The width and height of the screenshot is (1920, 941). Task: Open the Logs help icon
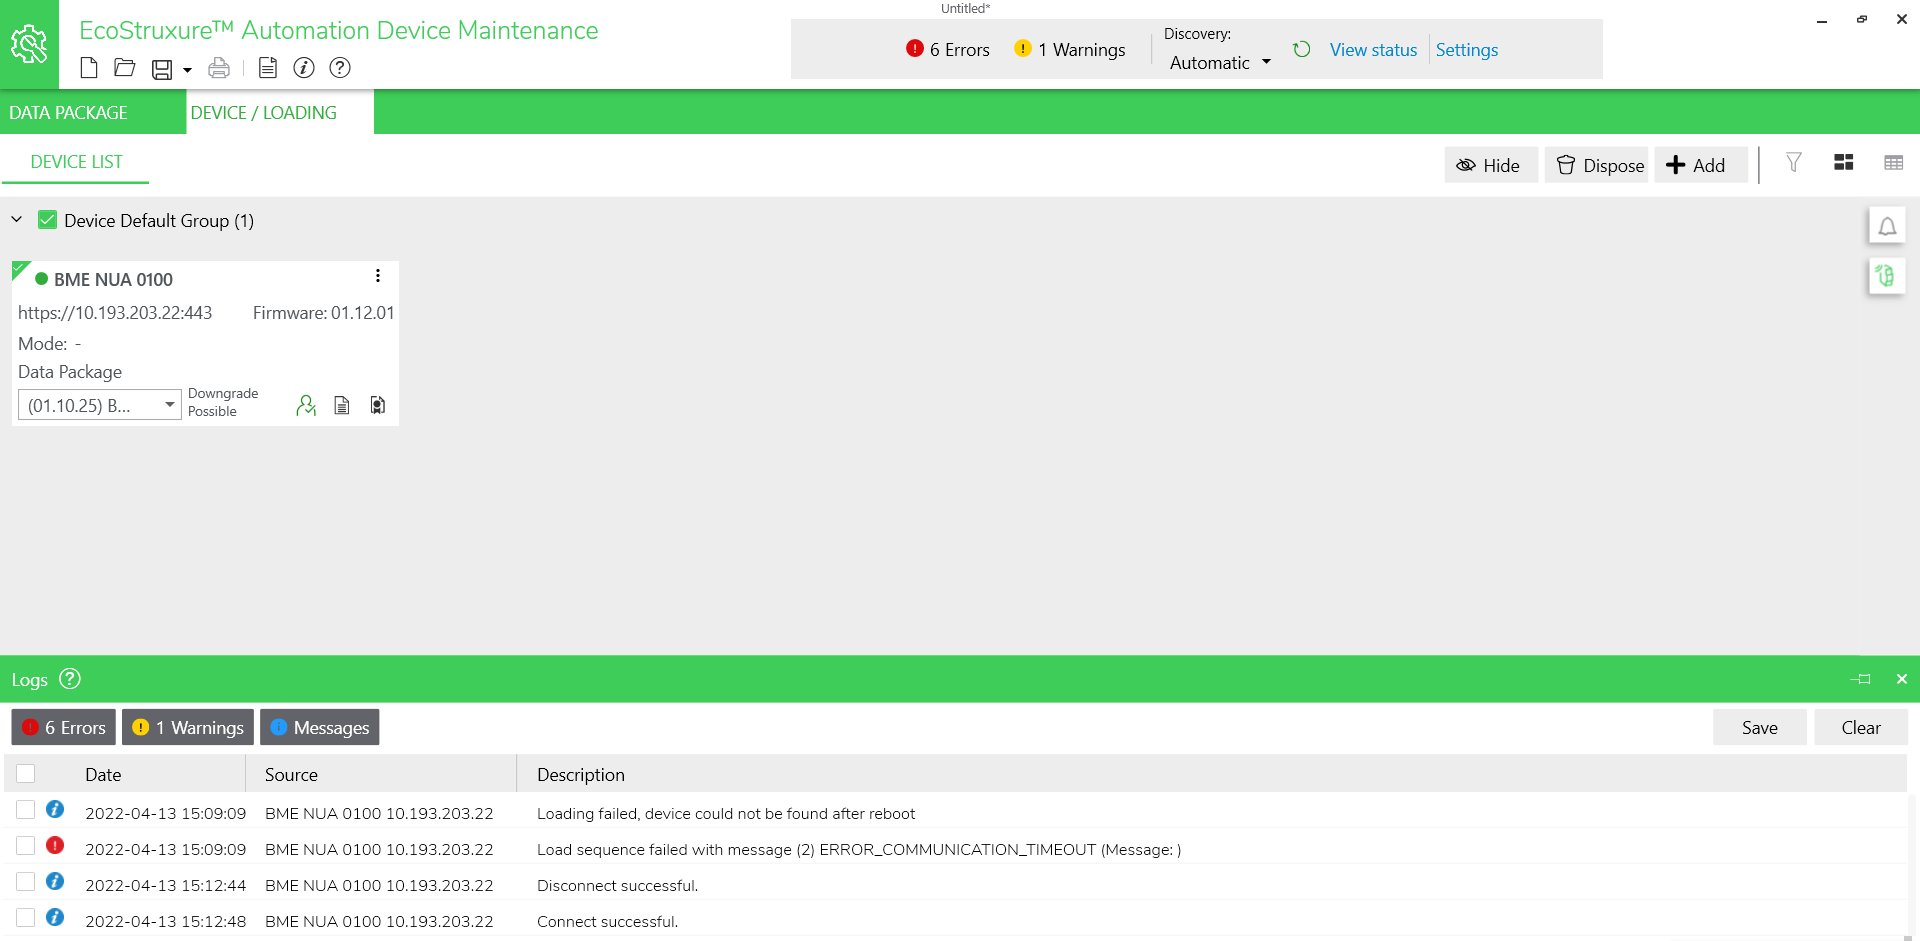click(70, 679)
